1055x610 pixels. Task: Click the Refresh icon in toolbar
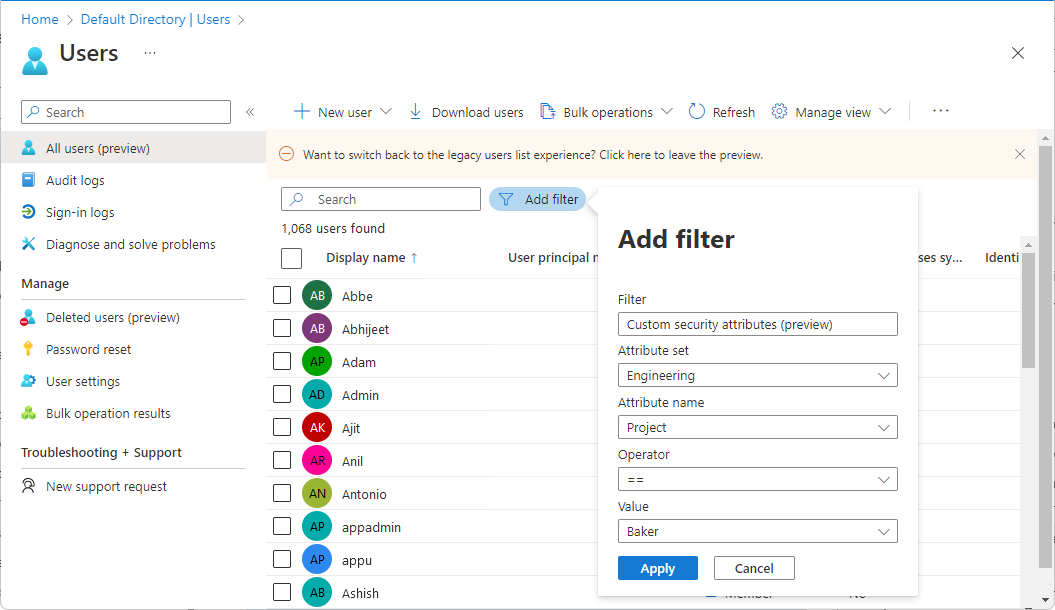click(696, 112)
